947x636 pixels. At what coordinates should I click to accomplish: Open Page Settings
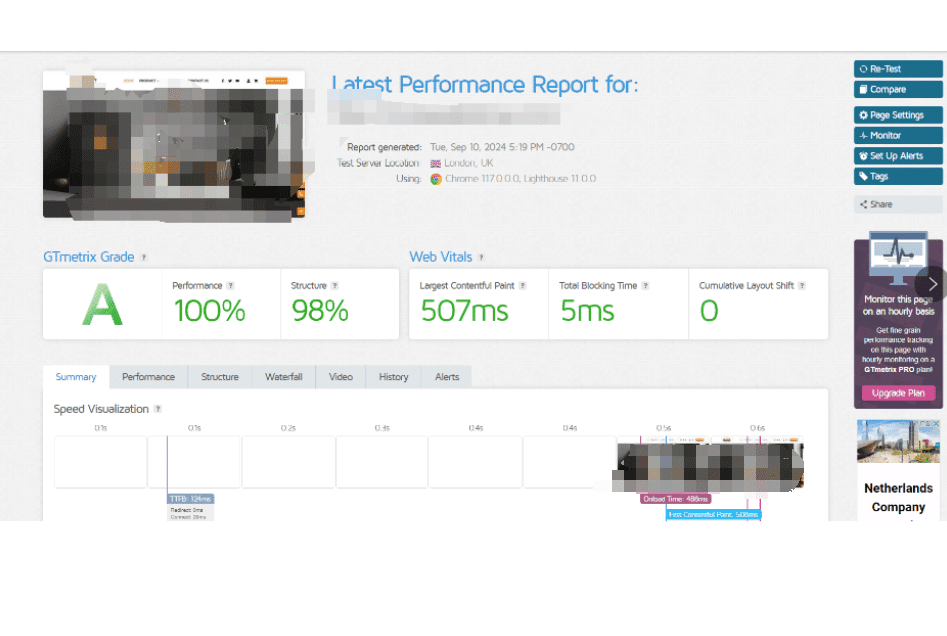click(897, 115)
